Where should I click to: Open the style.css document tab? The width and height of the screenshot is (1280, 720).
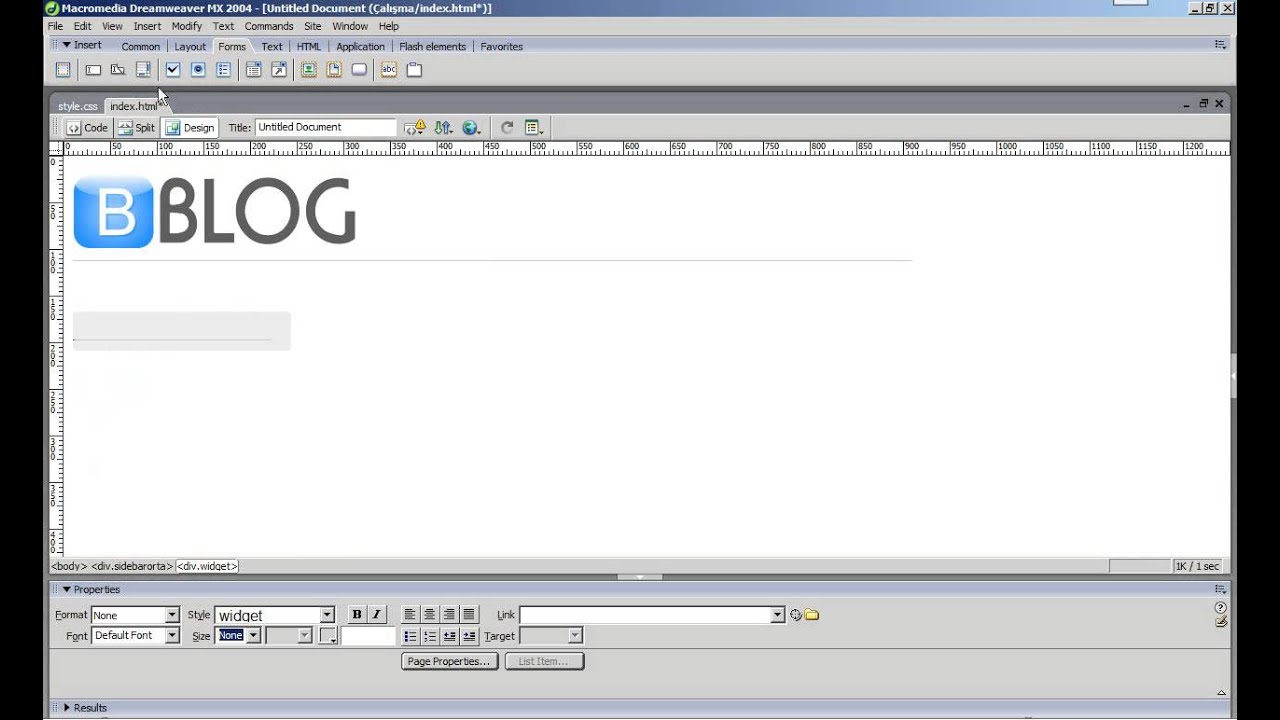77,106
